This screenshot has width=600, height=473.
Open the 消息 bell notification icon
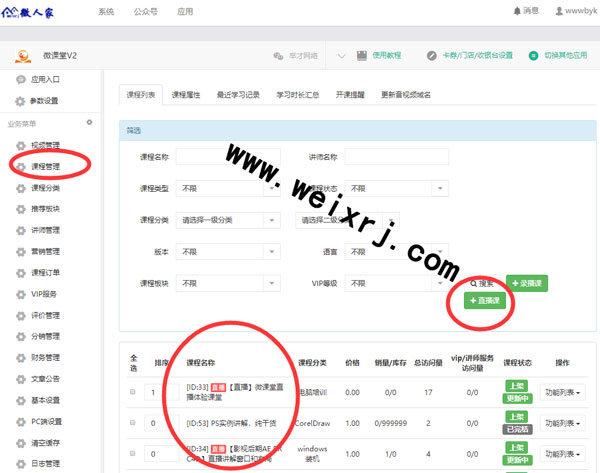point(517,11)
